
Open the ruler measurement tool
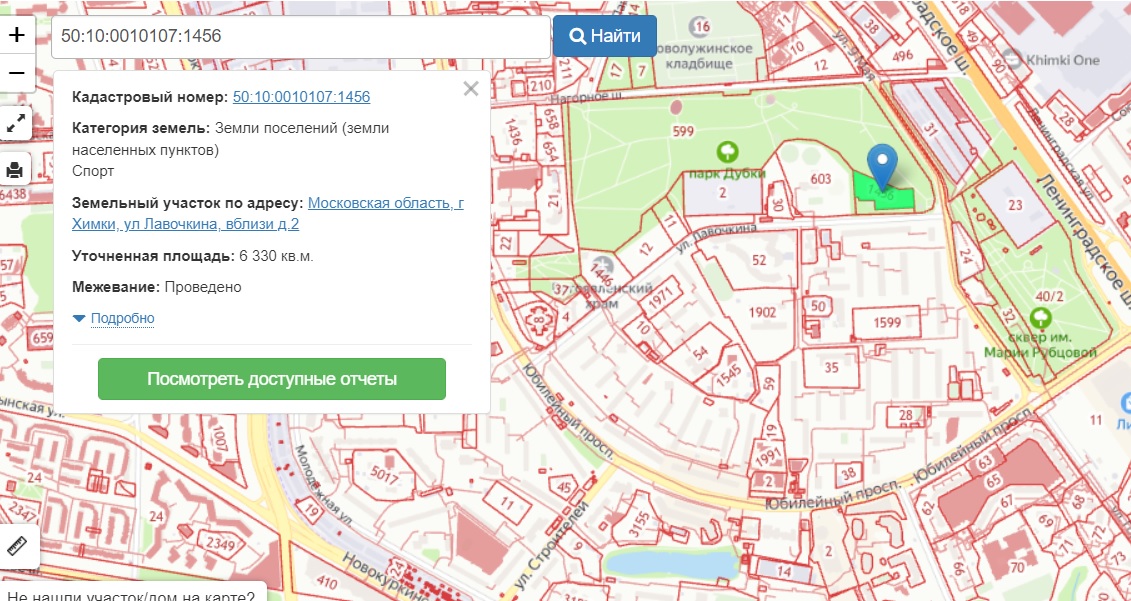[x=17, y=546]
